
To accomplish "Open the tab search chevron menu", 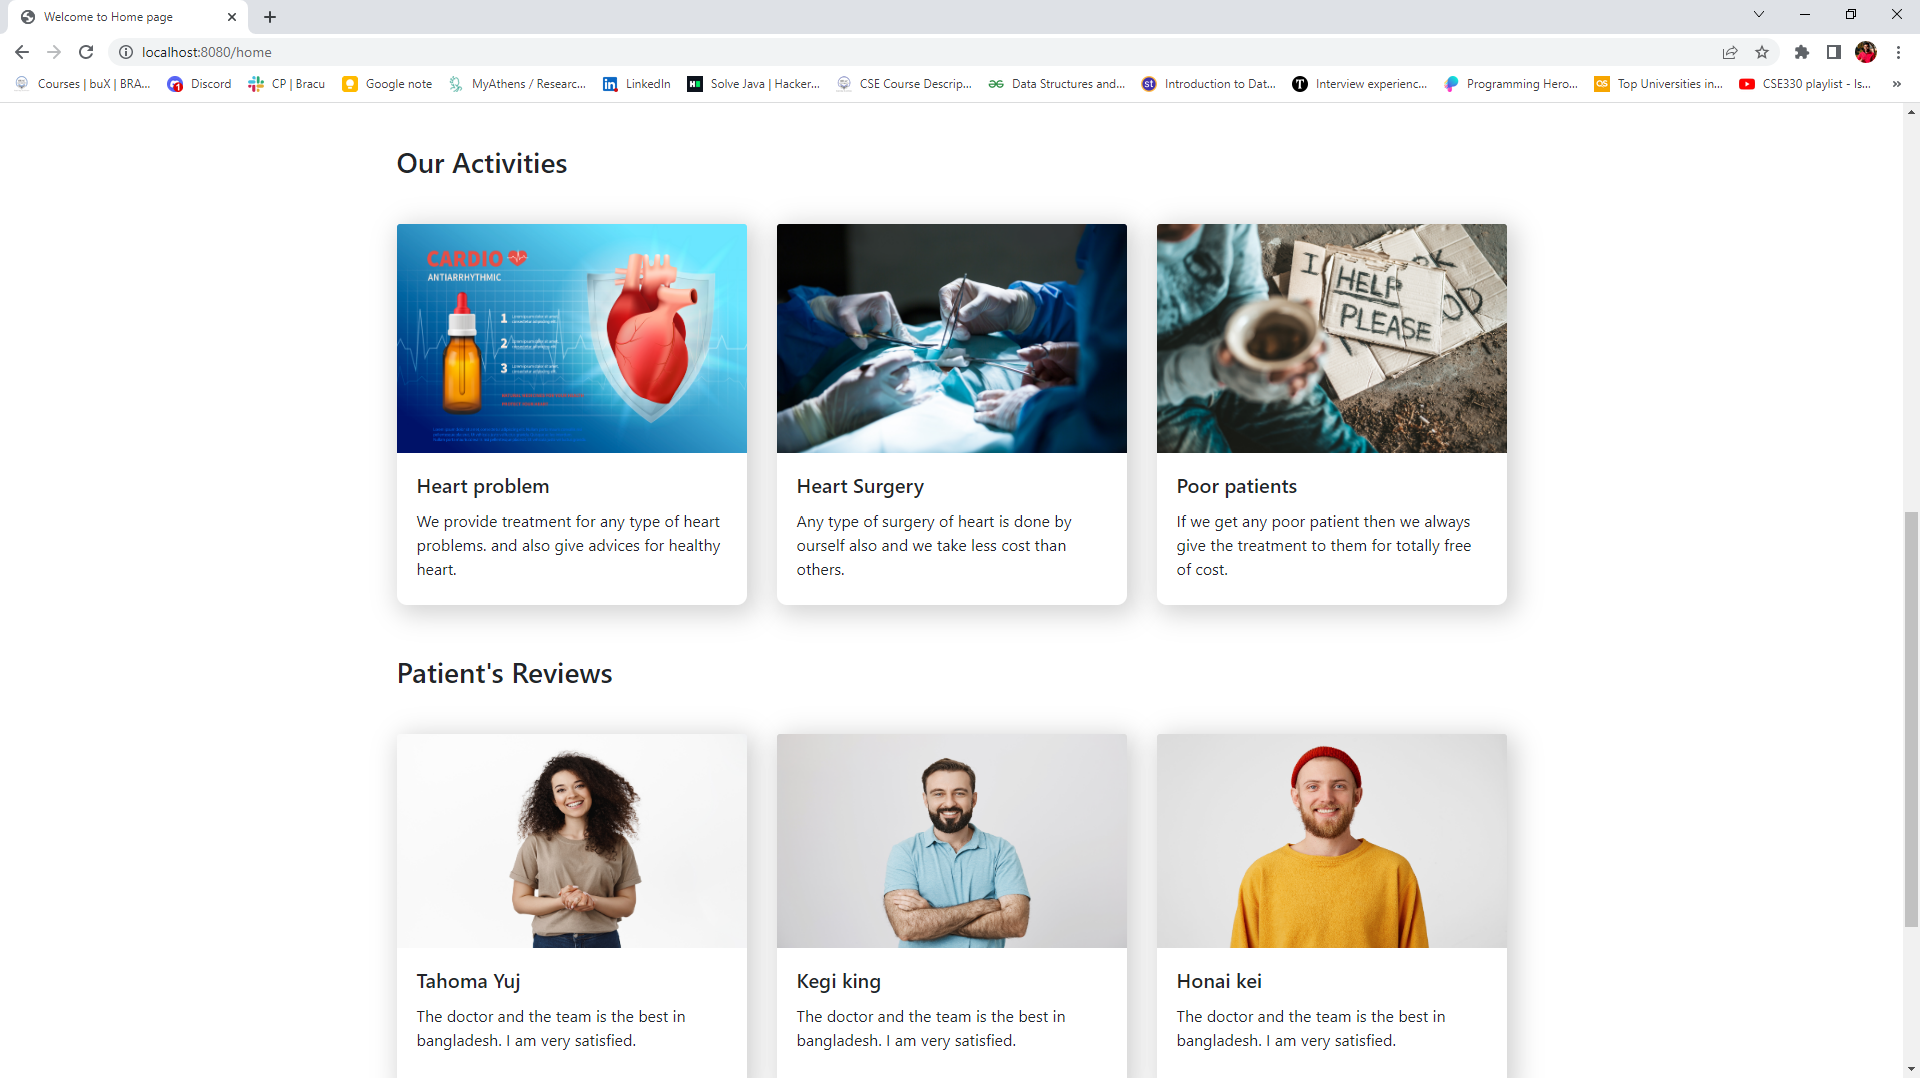I will point(1758,14).
